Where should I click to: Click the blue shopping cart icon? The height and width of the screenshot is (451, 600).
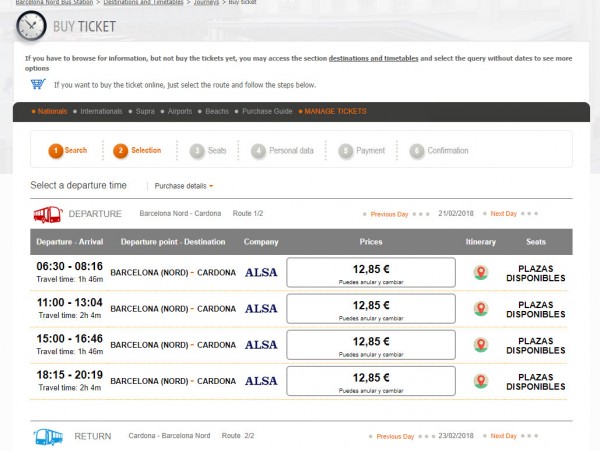[38, 84]
